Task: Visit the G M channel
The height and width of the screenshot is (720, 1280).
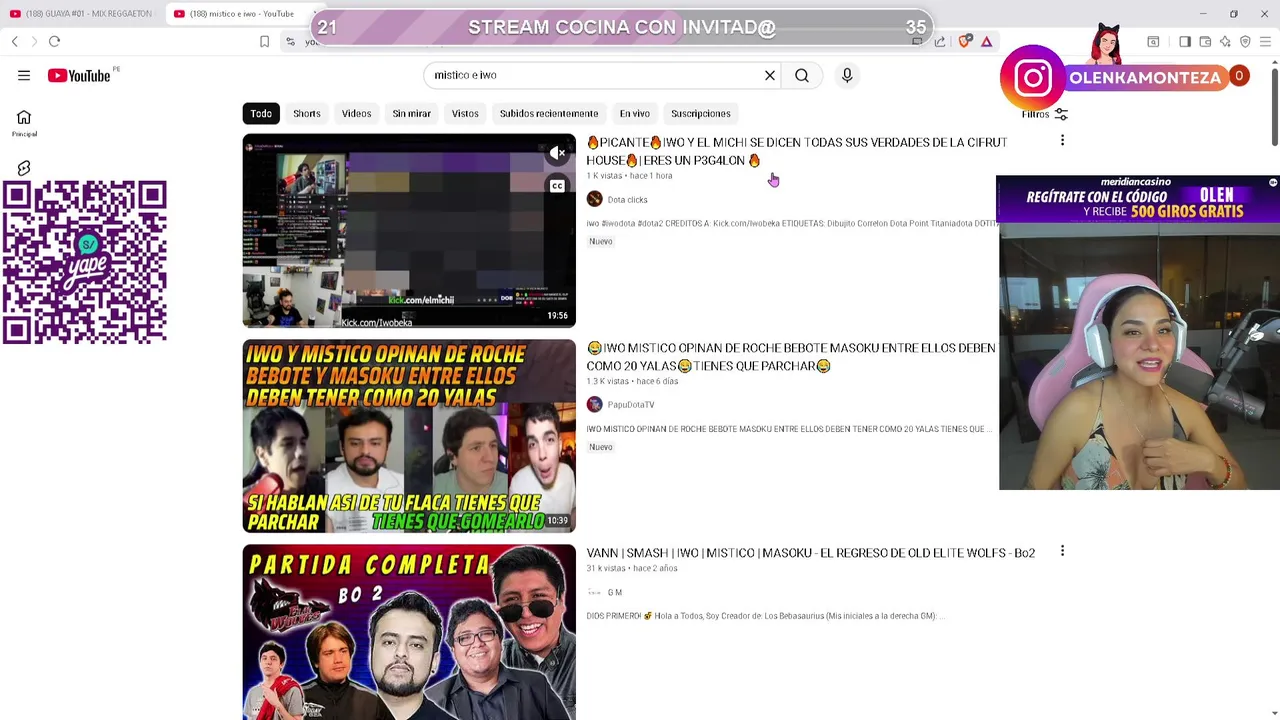Action: 614,593
